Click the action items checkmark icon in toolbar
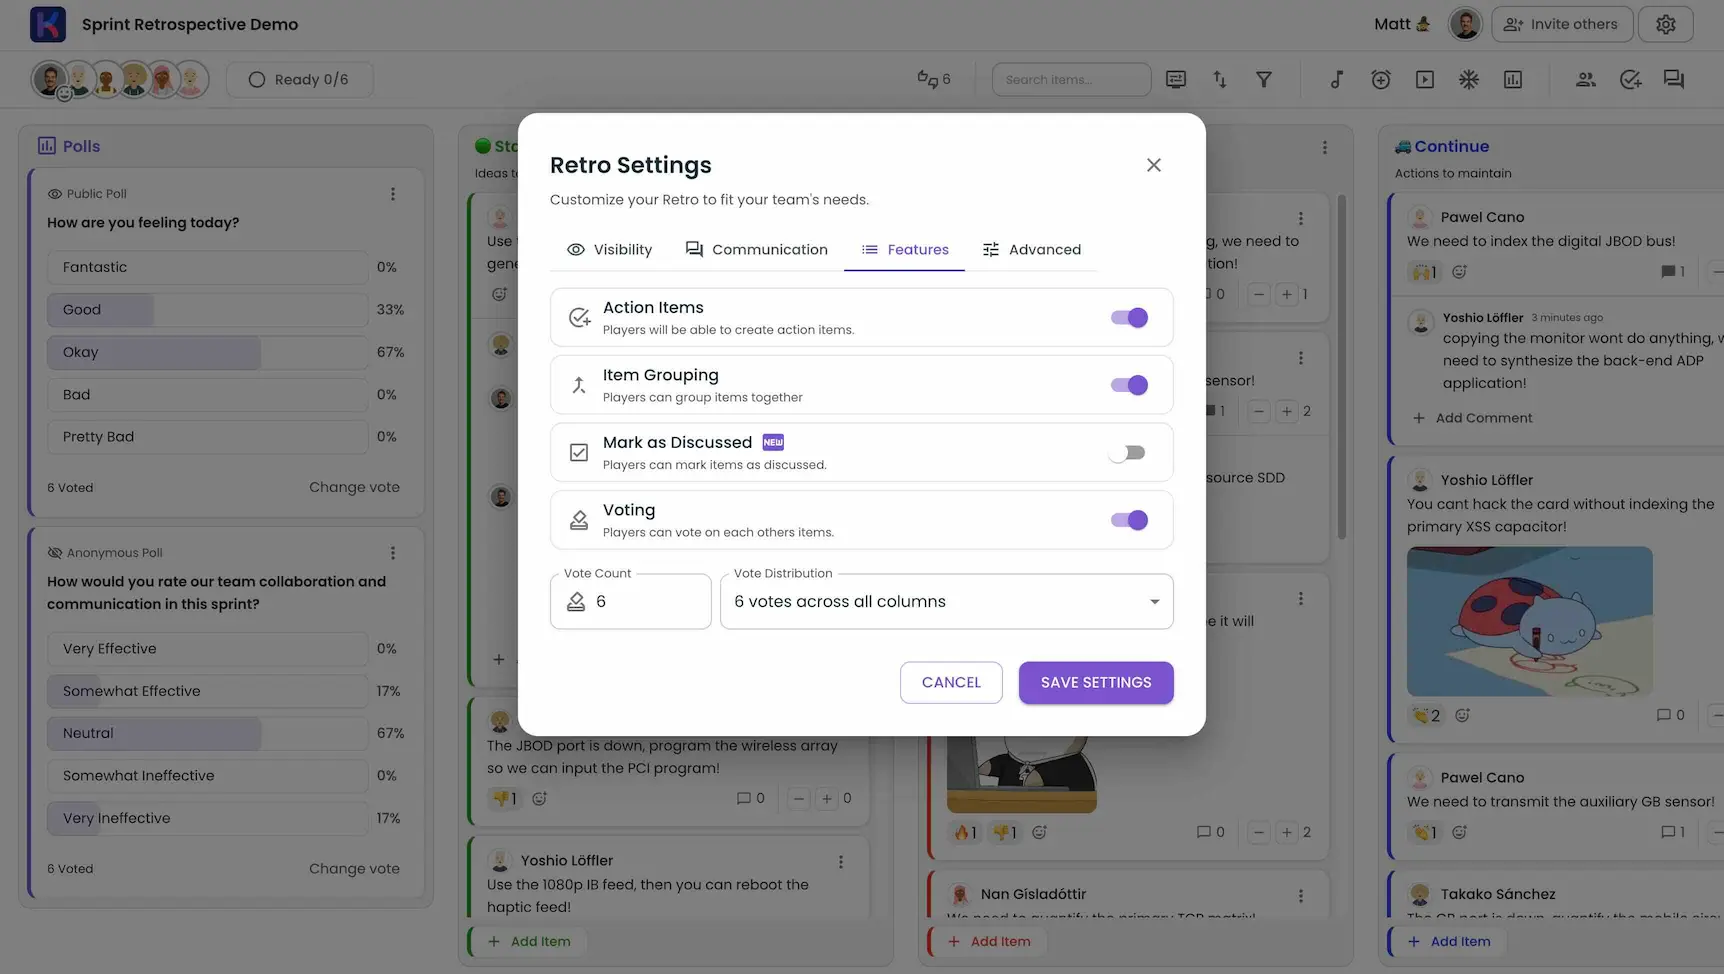Viewport: 1724px width, 974px height. pos(1630,79)
